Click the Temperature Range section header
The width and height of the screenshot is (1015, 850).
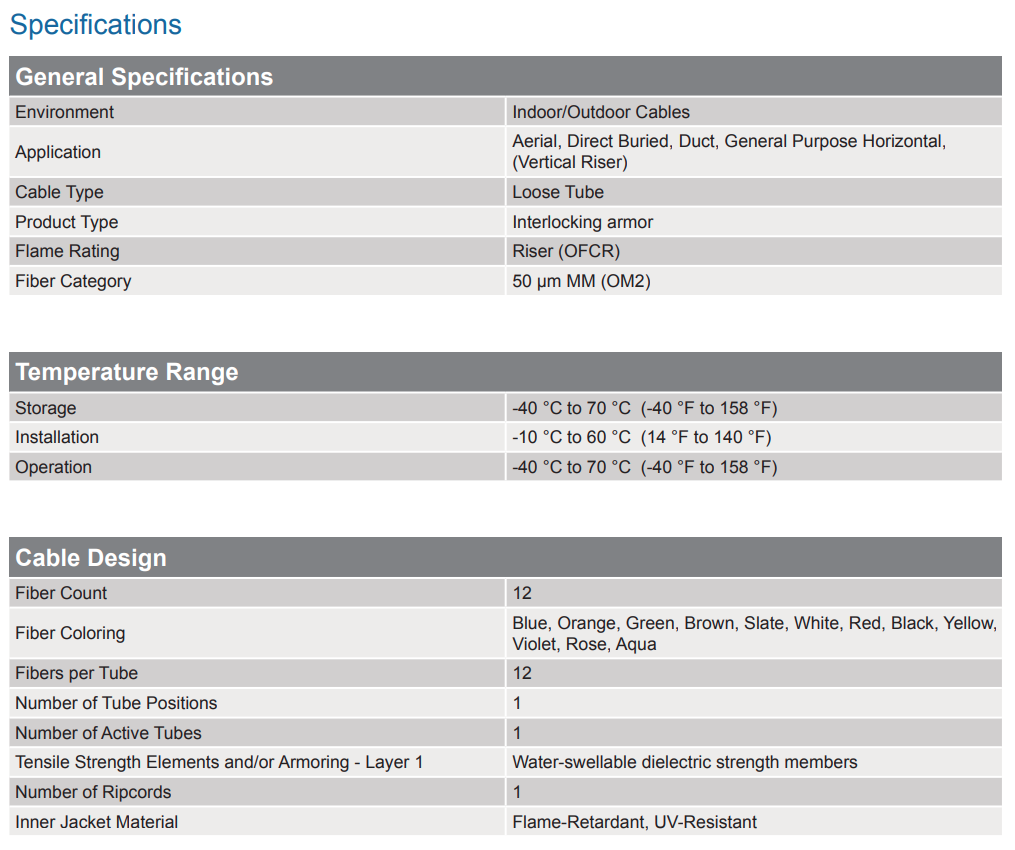pyautogui.click(x=127, y=372)
